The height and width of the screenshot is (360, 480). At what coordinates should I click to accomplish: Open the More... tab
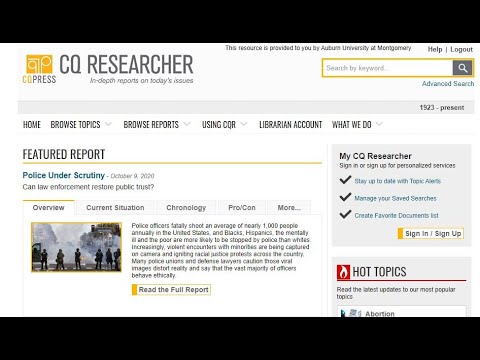[289, 208]
